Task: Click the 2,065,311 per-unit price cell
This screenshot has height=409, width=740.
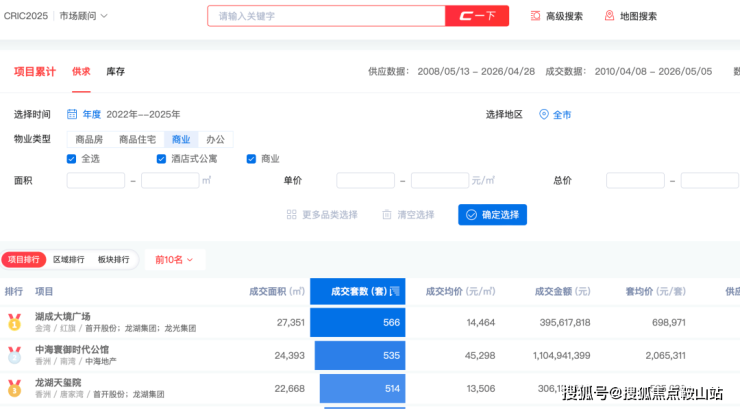Action: coord(665,355)
